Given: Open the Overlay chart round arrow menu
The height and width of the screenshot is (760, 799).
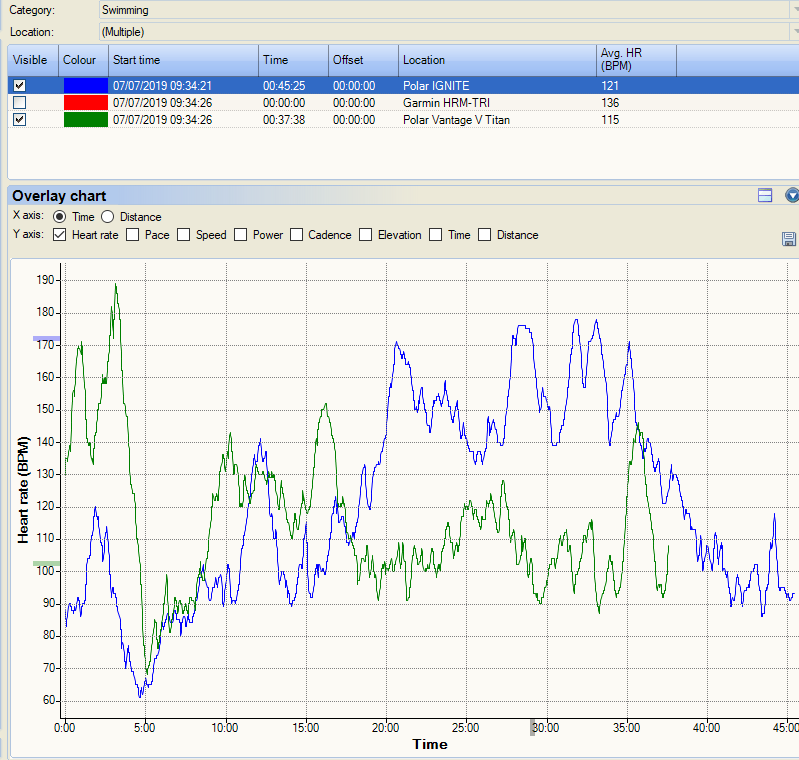Looking at the screenshot, I should tap(792, 196).
